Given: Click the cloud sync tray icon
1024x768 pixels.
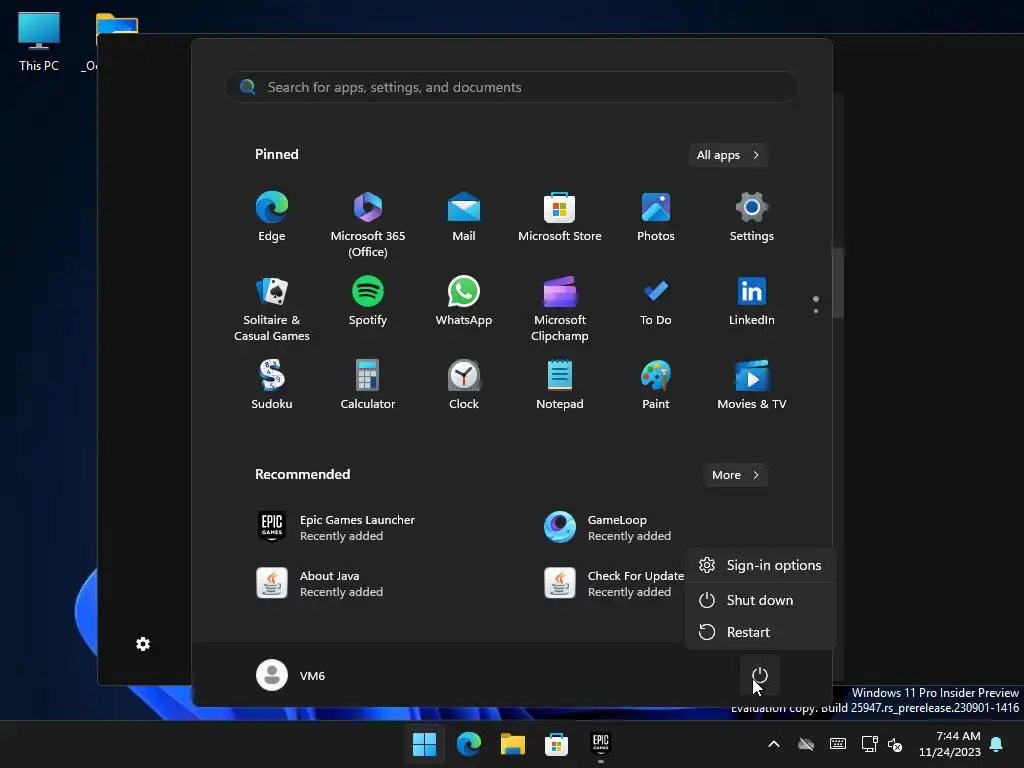Looking at the screenshot, I should click(807, 744).
